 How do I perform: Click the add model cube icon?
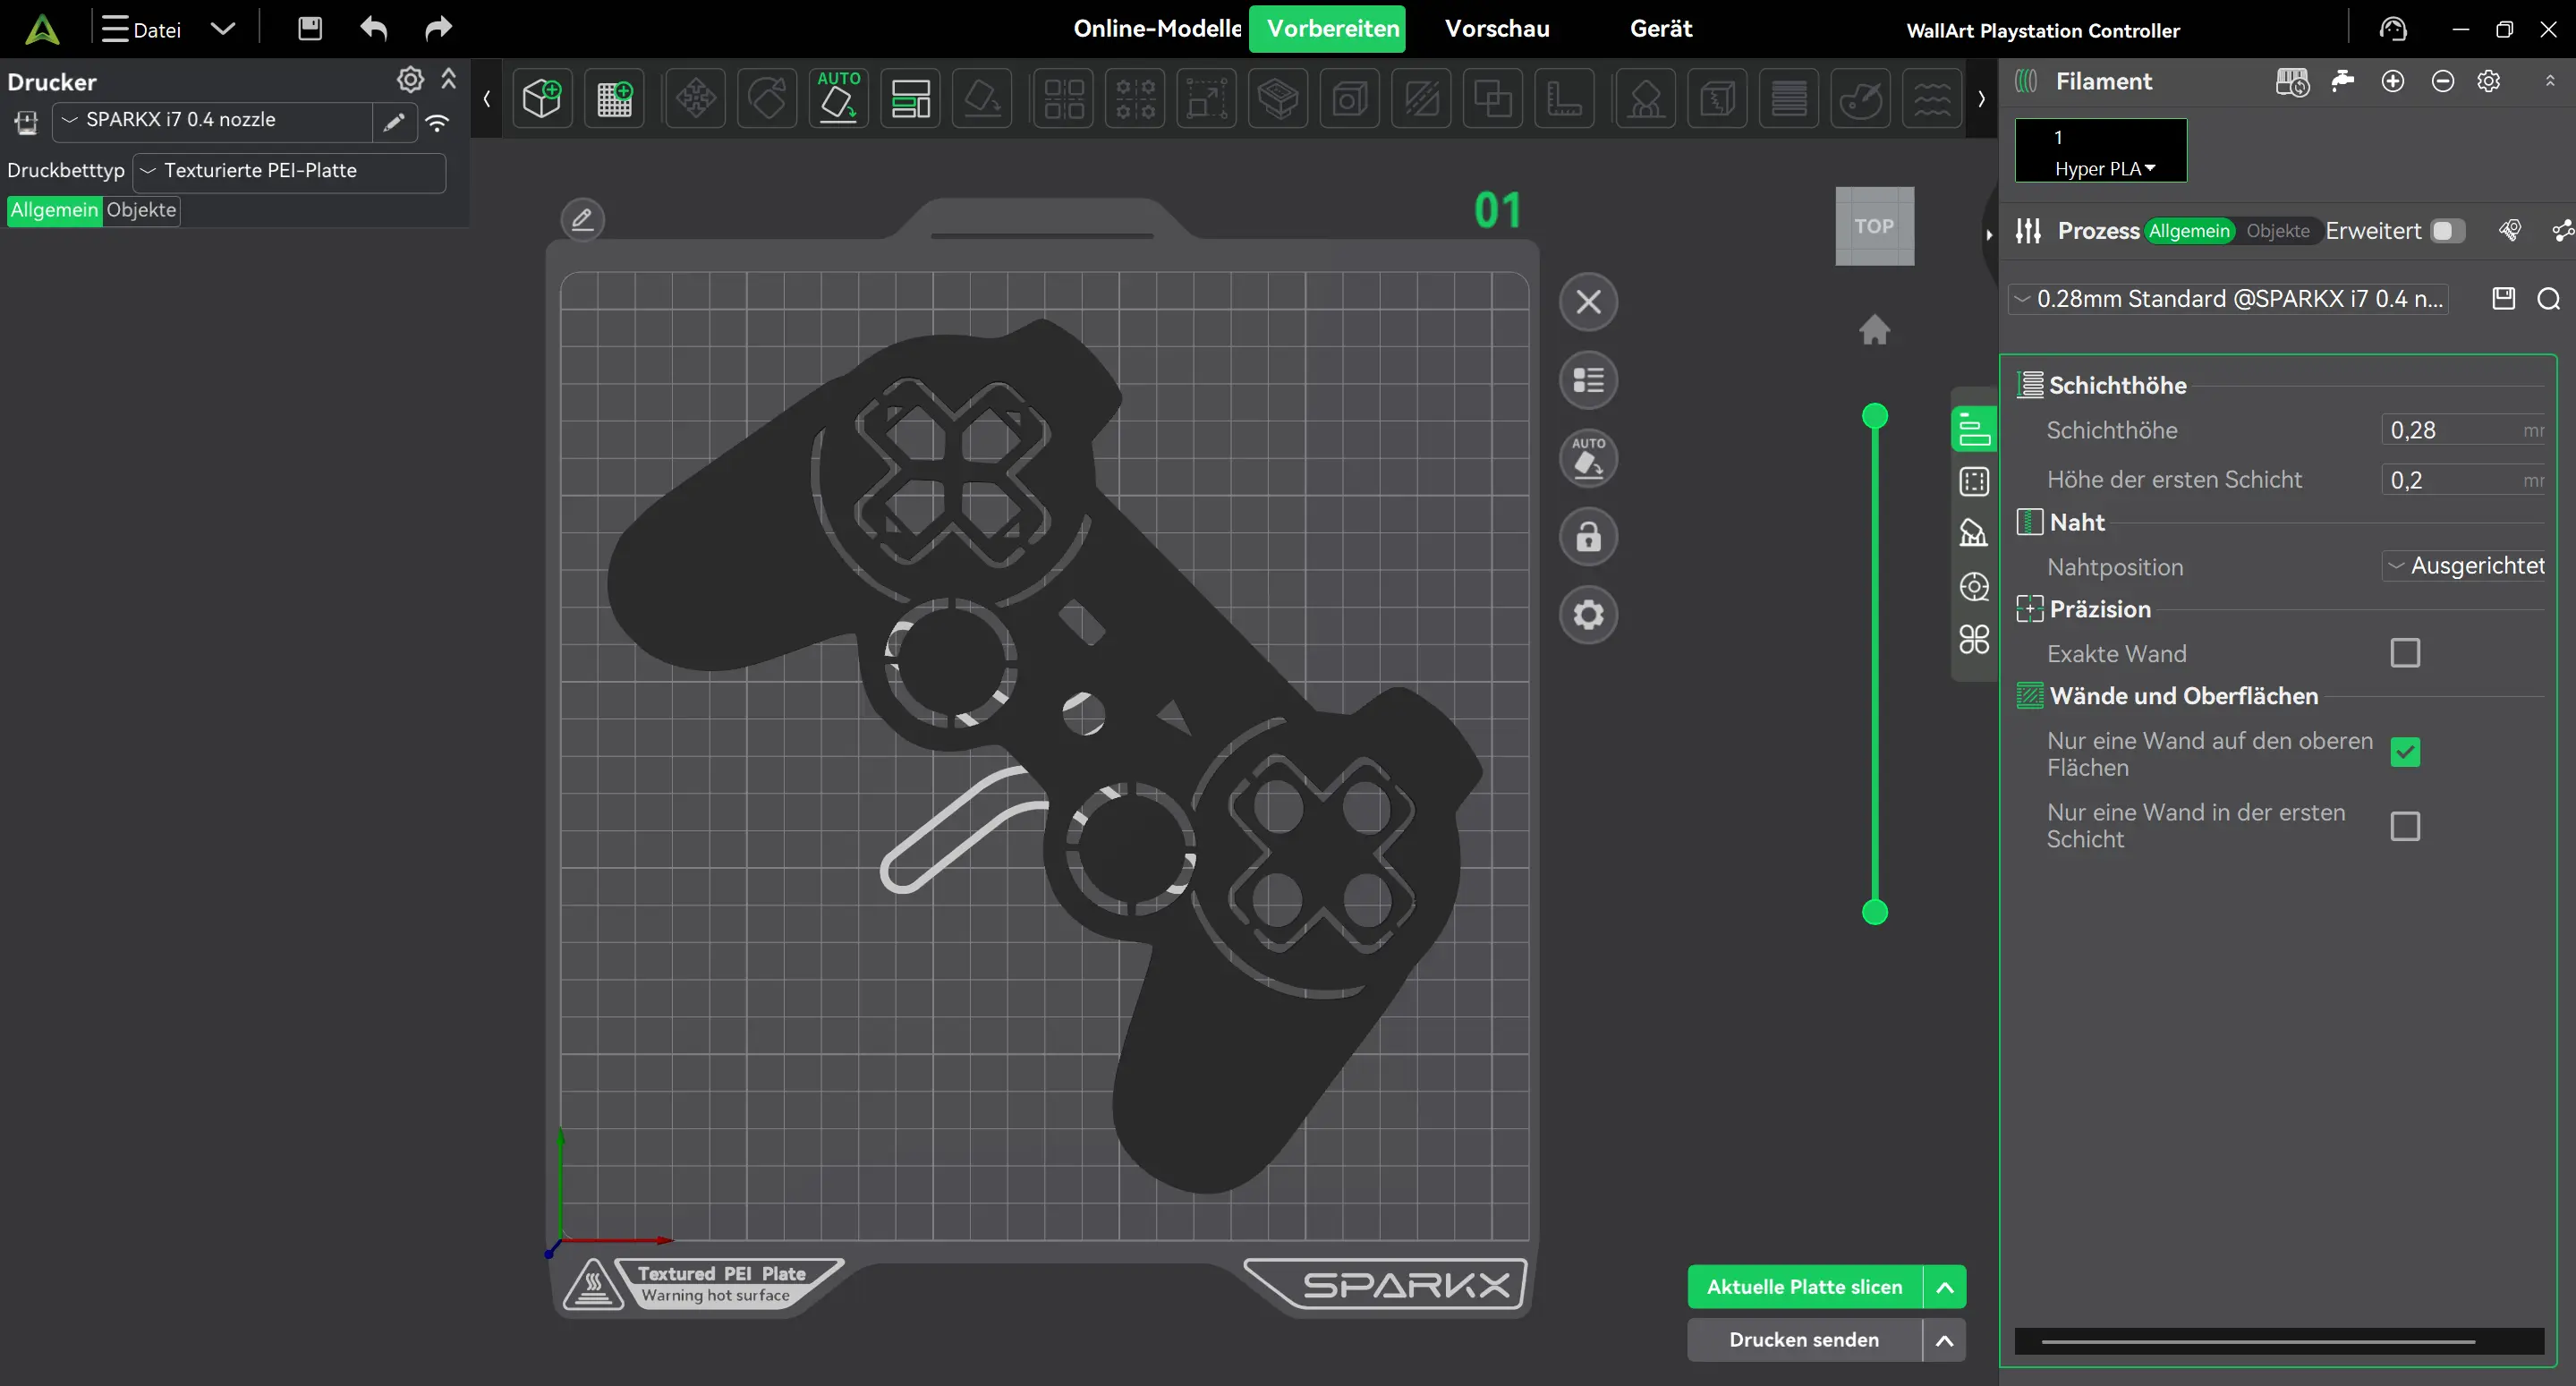(x=542, y=98)
